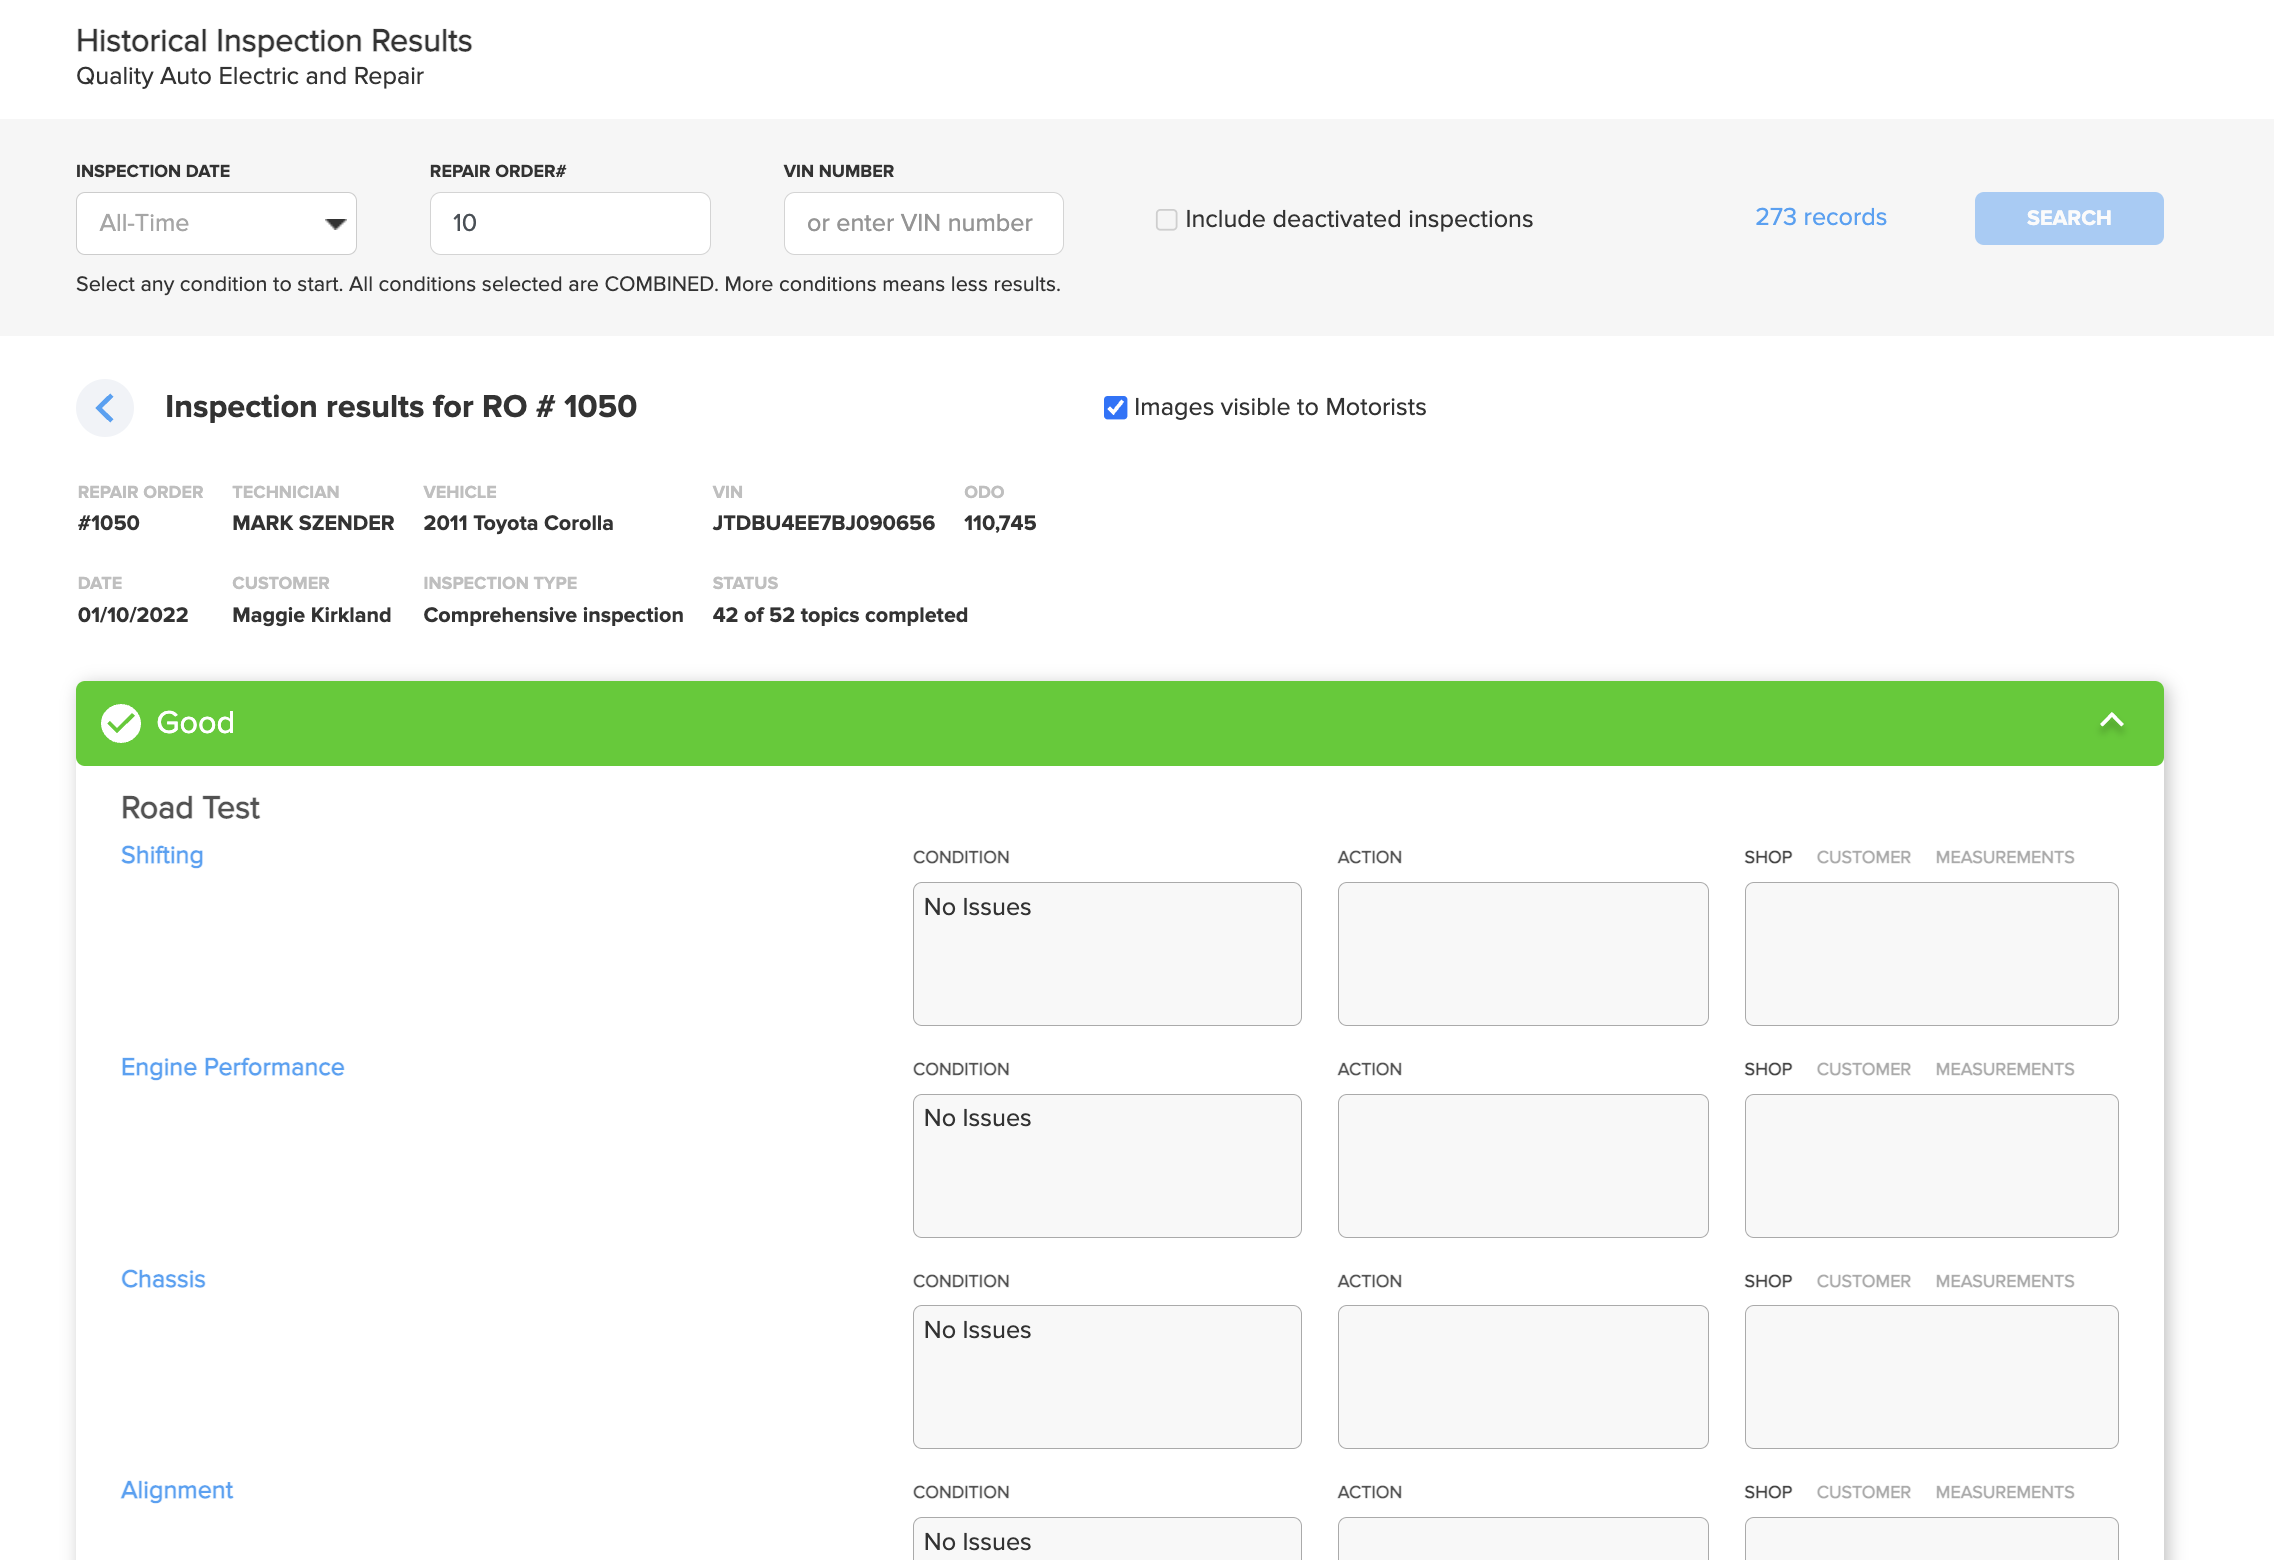Click the Inspection results for RO # 1050 heading
The width and height of the screenshot is (2274, 1560).
(x=400, y=407)
